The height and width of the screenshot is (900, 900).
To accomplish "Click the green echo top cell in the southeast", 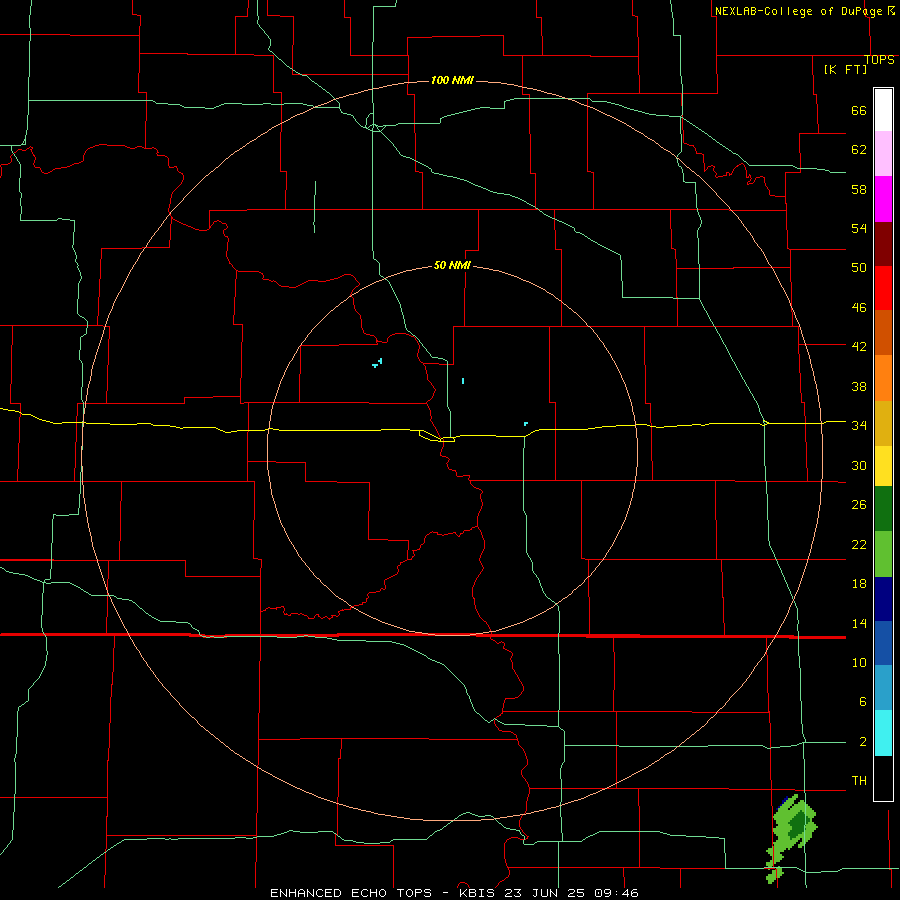I will click(x=791, y=838).
